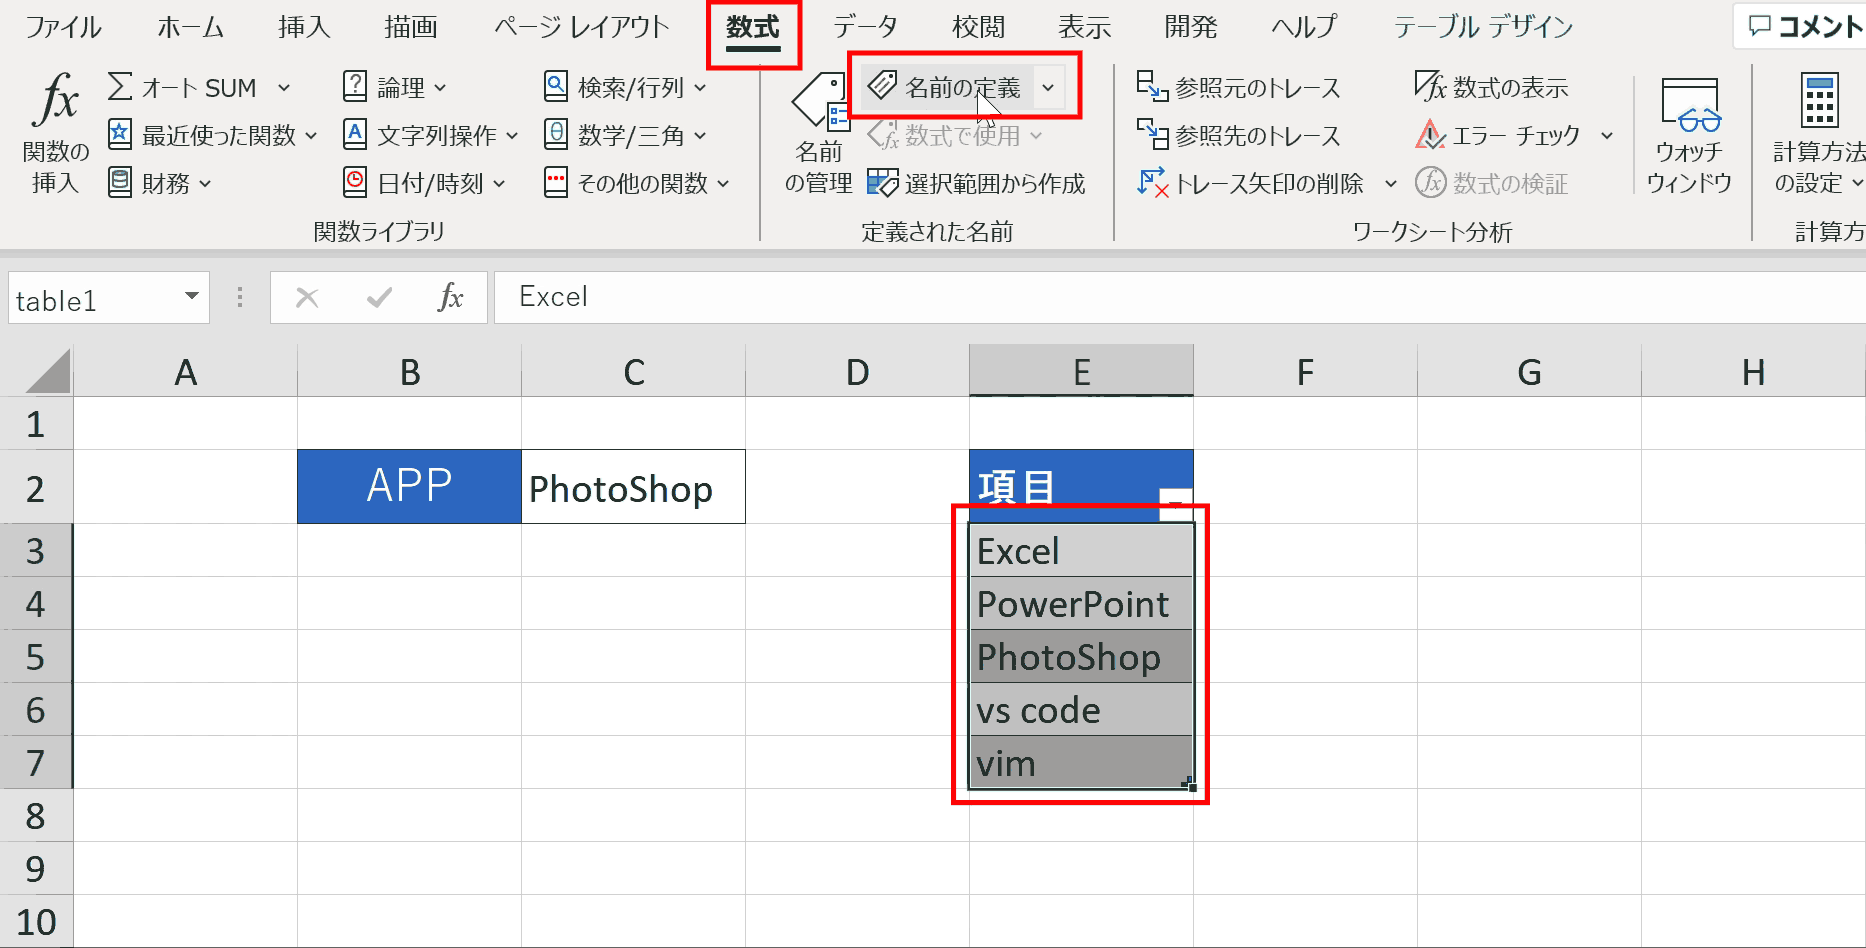This screenshot has width=1866, height=948.
Task: Expand the オート SUM dropdown arrow
Action: pyautogui.click(x=284, y=88)
